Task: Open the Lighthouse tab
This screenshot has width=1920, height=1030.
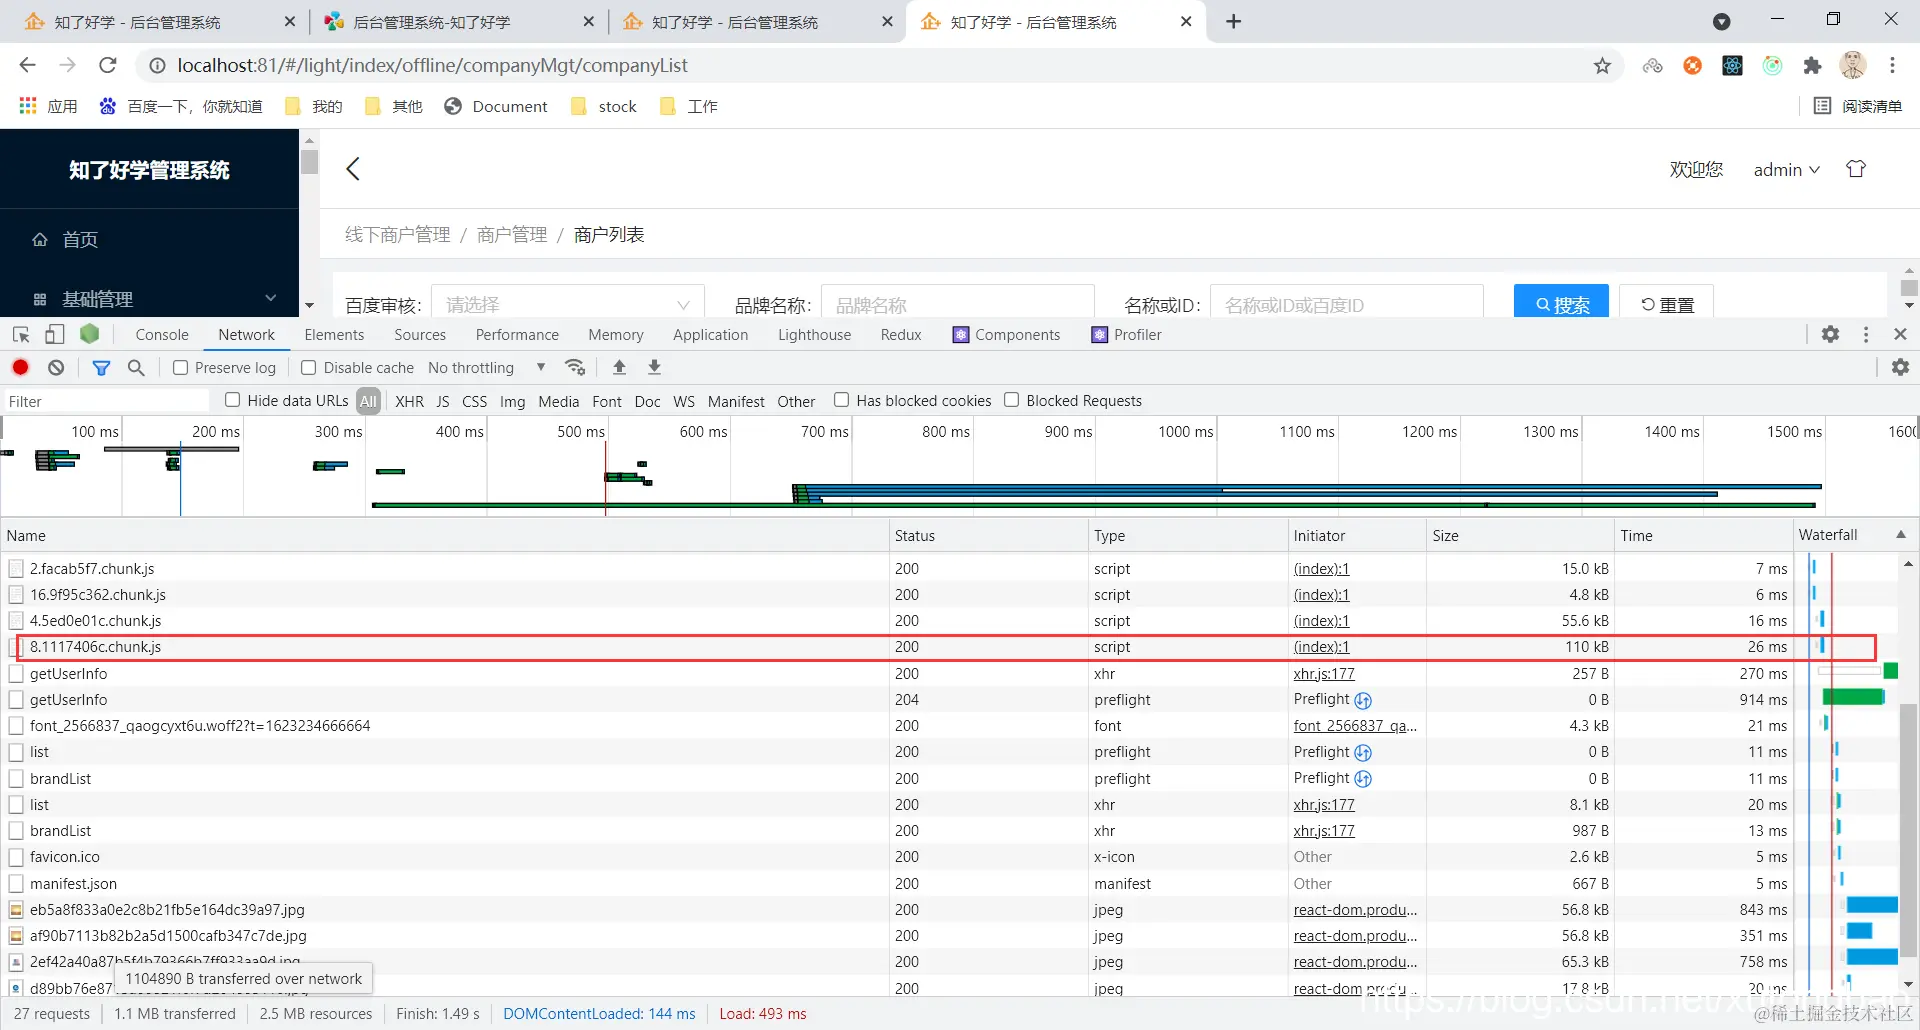Action: [x=814, y=334]
